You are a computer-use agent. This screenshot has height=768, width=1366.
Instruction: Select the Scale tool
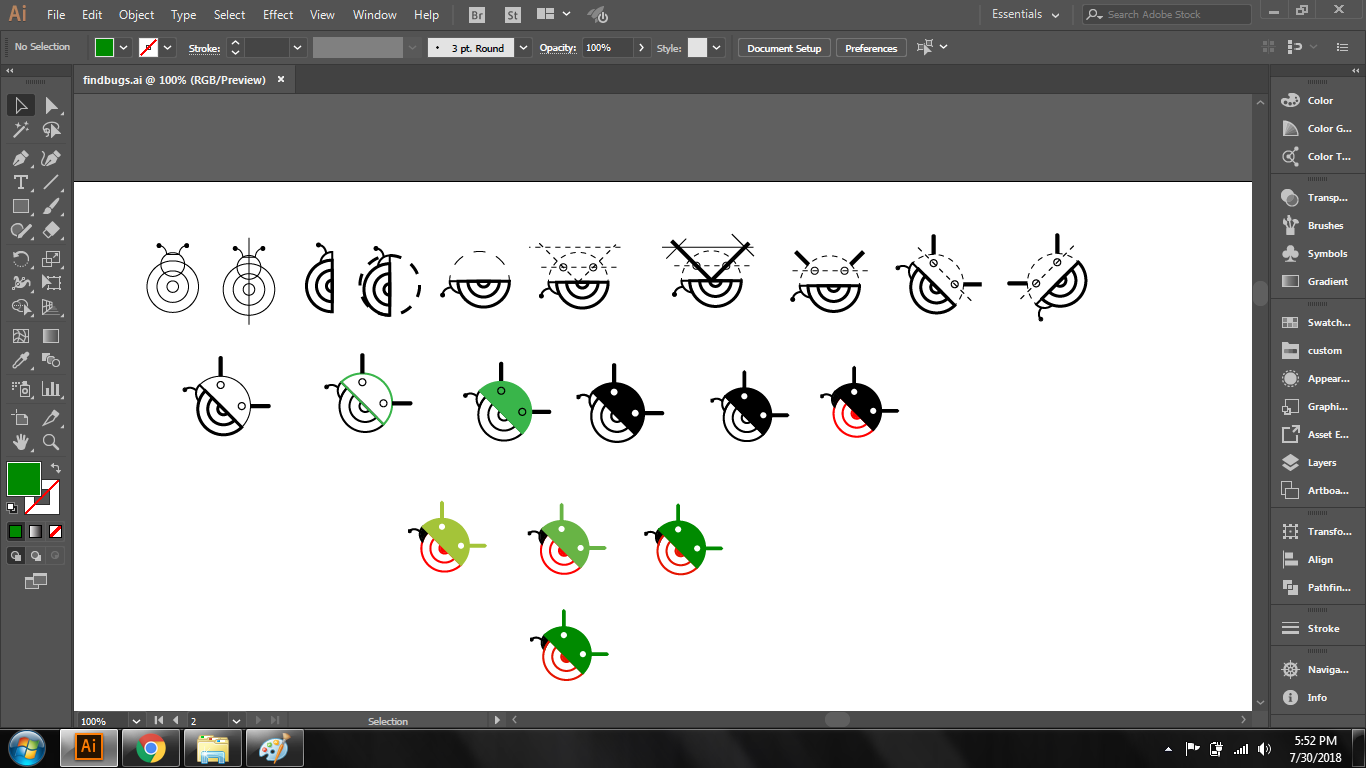tap(51, 259)
